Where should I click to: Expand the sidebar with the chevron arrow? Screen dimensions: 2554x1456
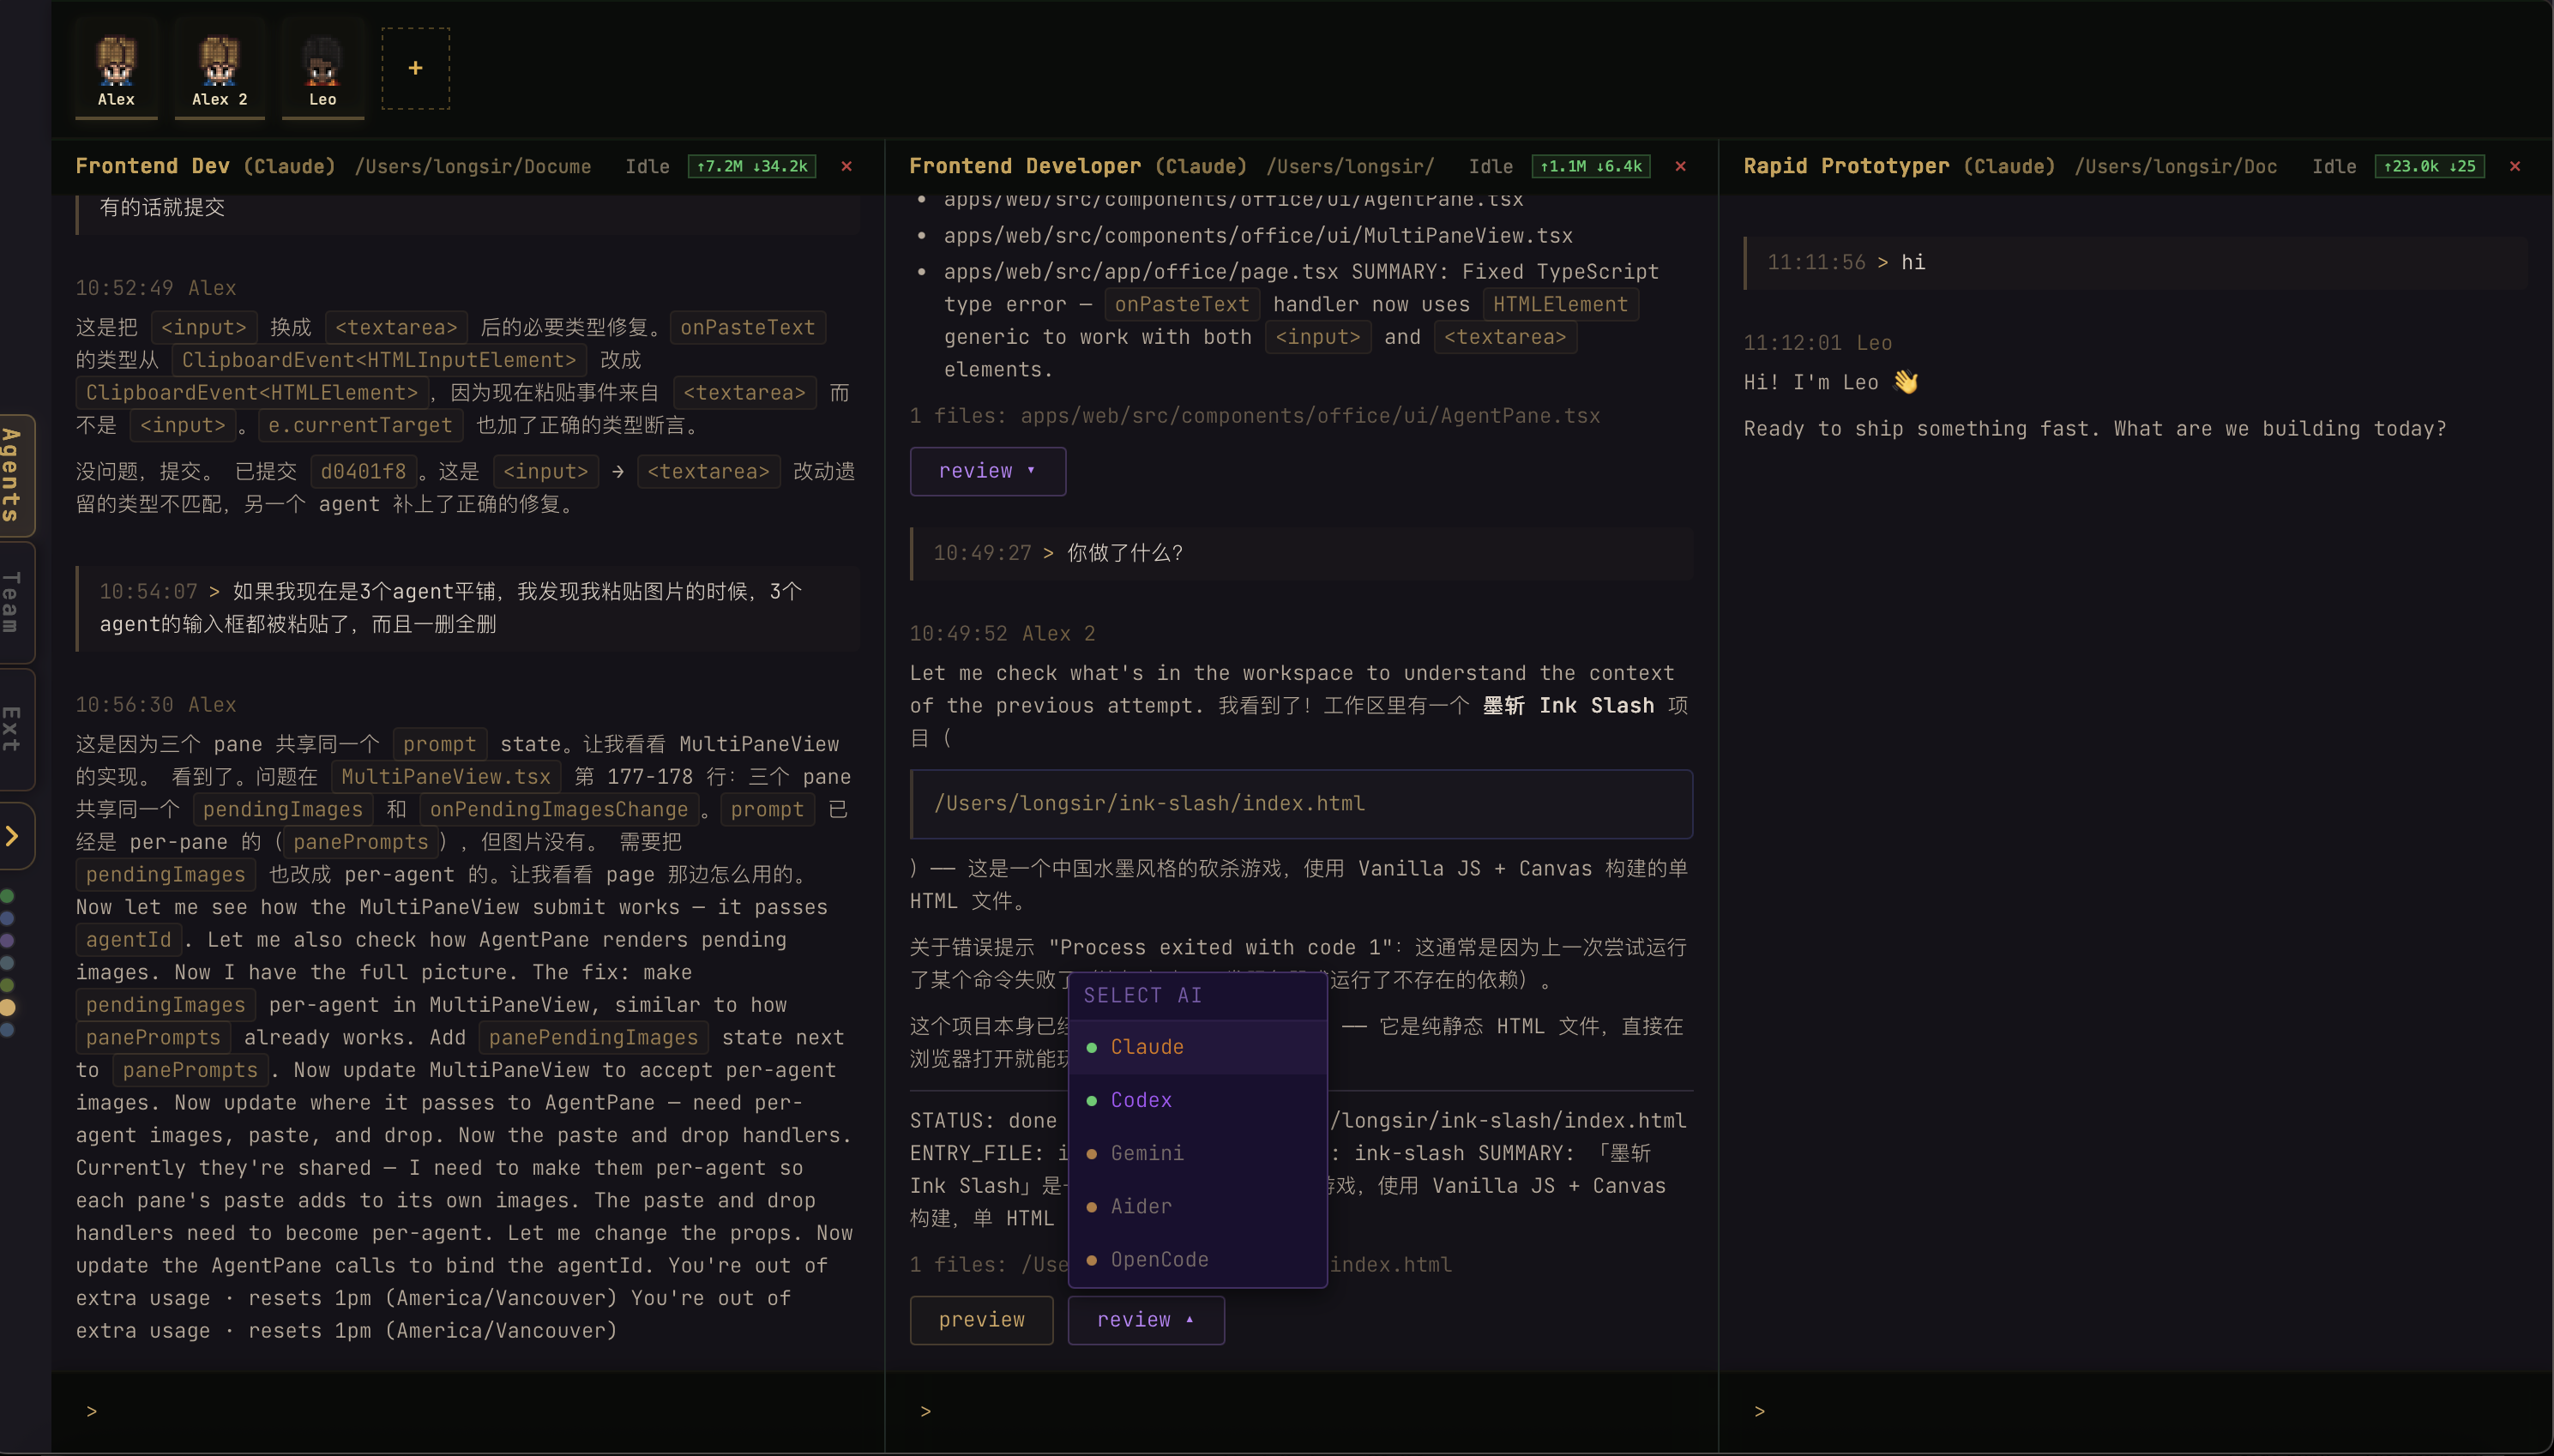pos(14,835)
